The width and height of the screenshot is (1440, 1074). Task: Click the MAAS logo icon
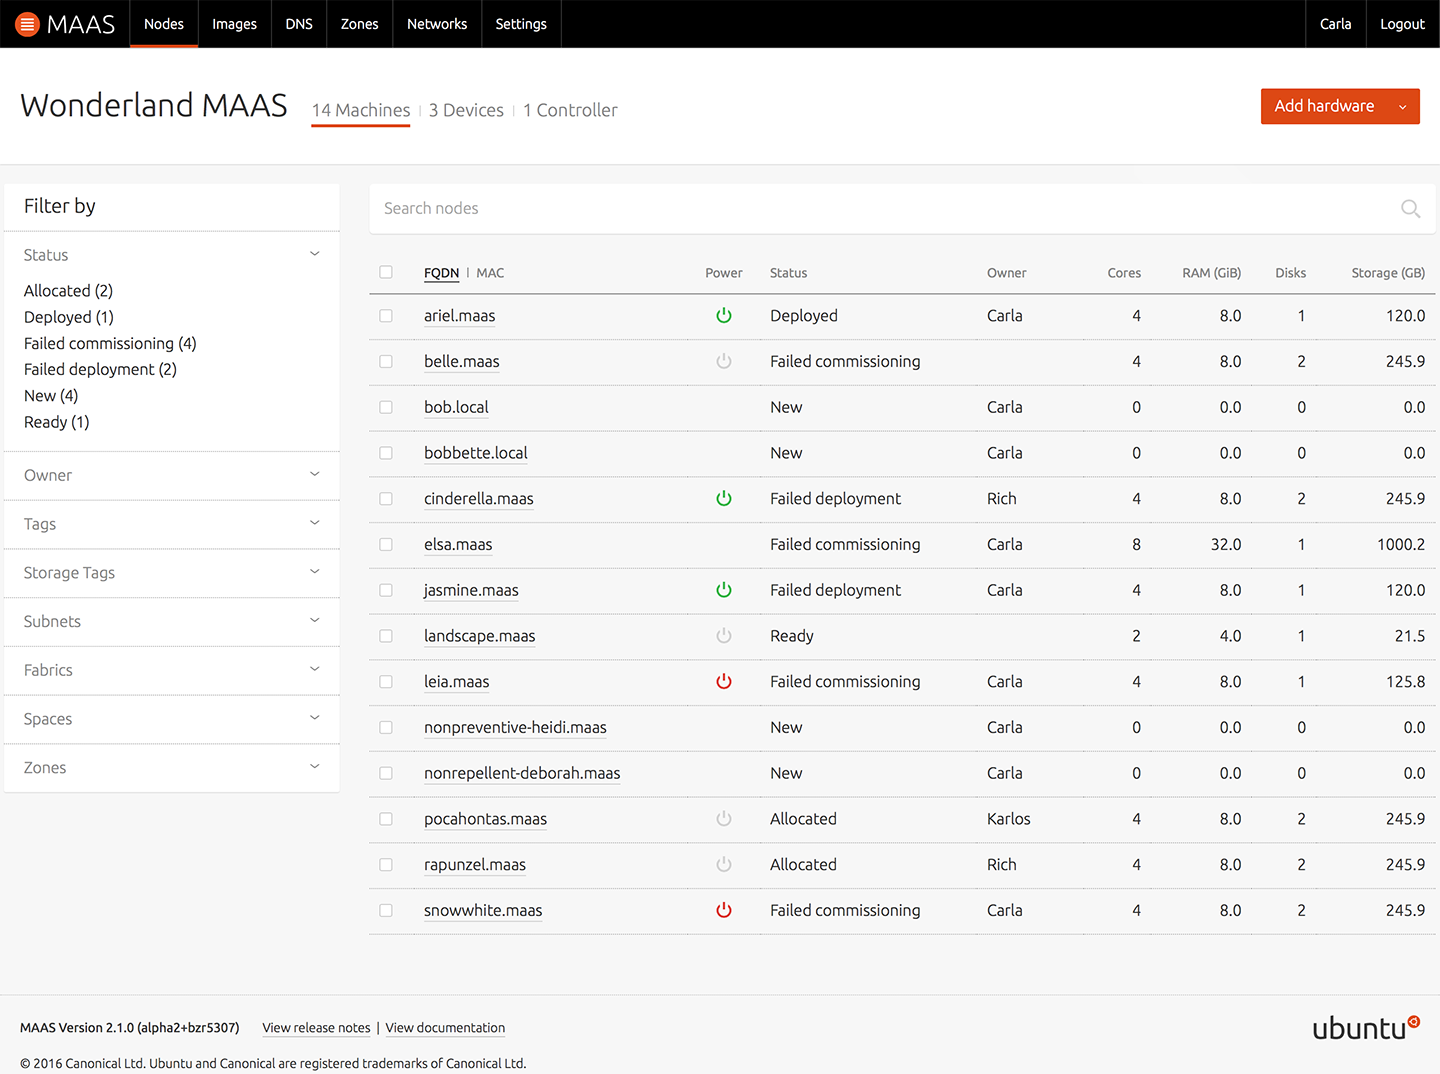point(28,24)
